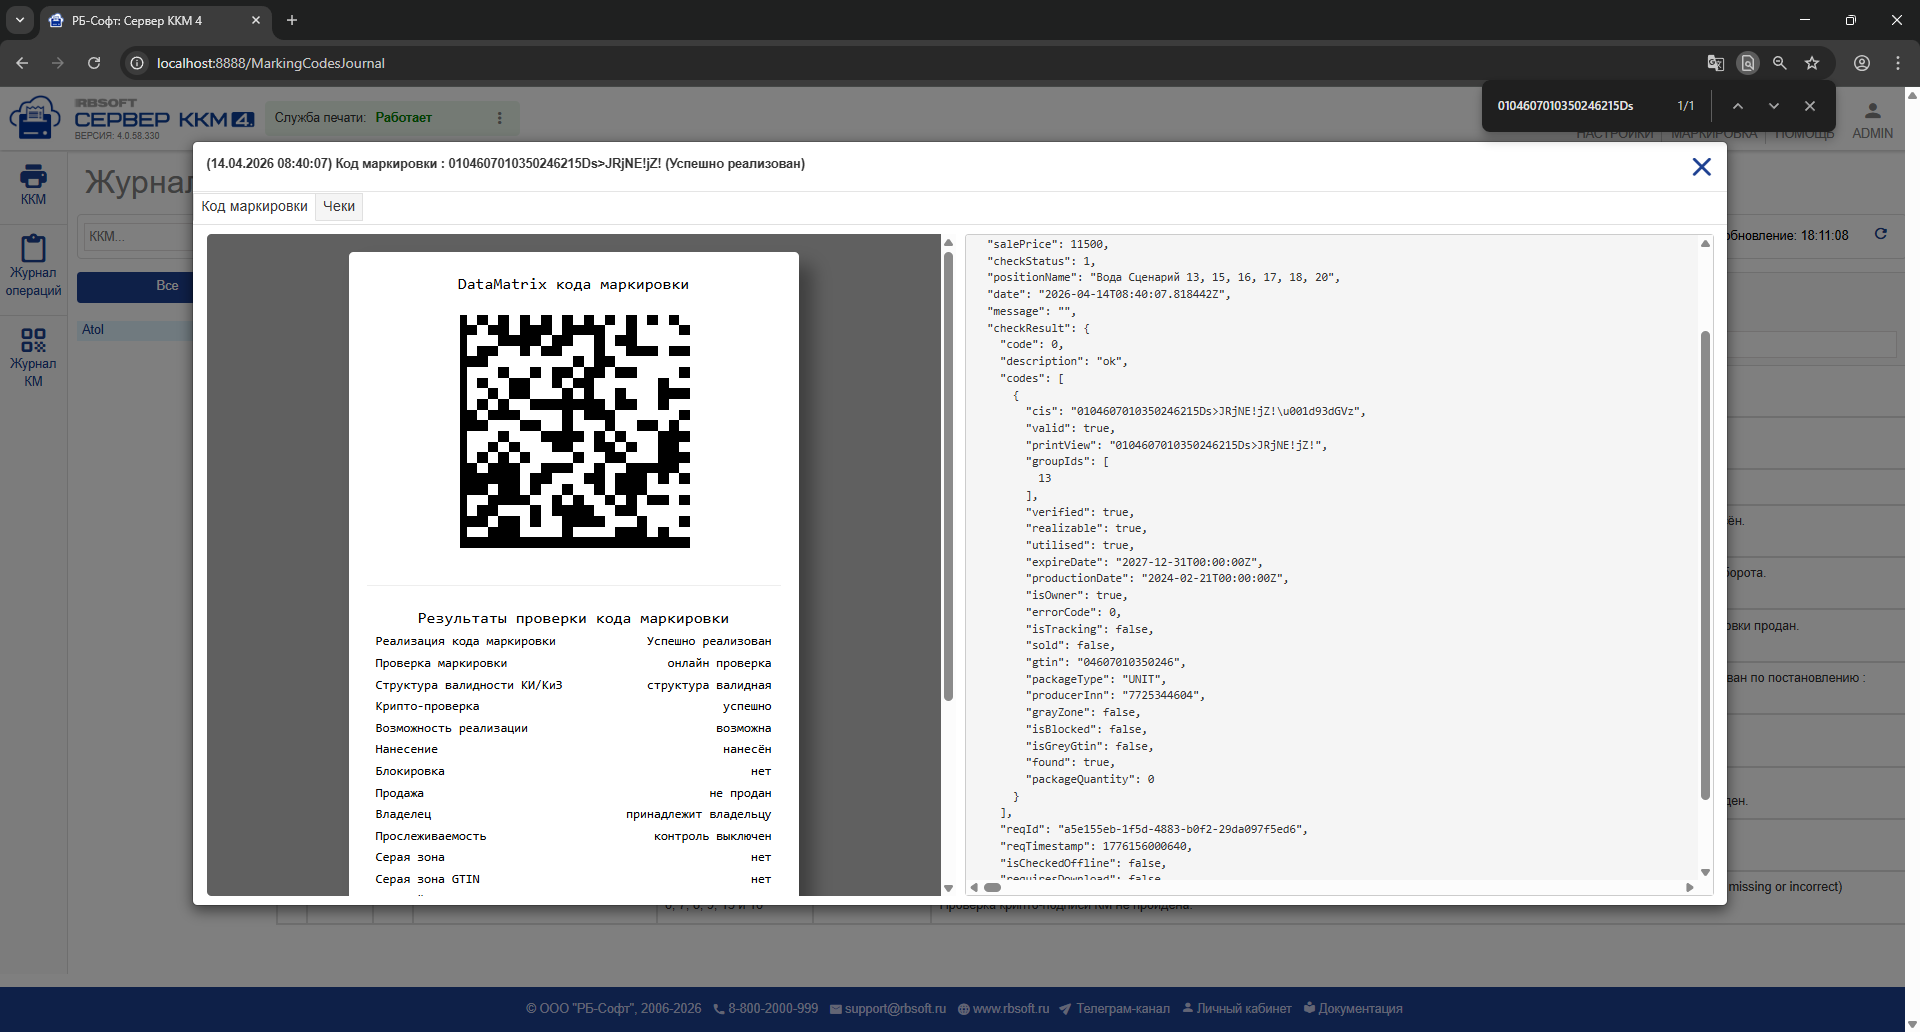Open a new browser tab

click(x=292, y=20)
